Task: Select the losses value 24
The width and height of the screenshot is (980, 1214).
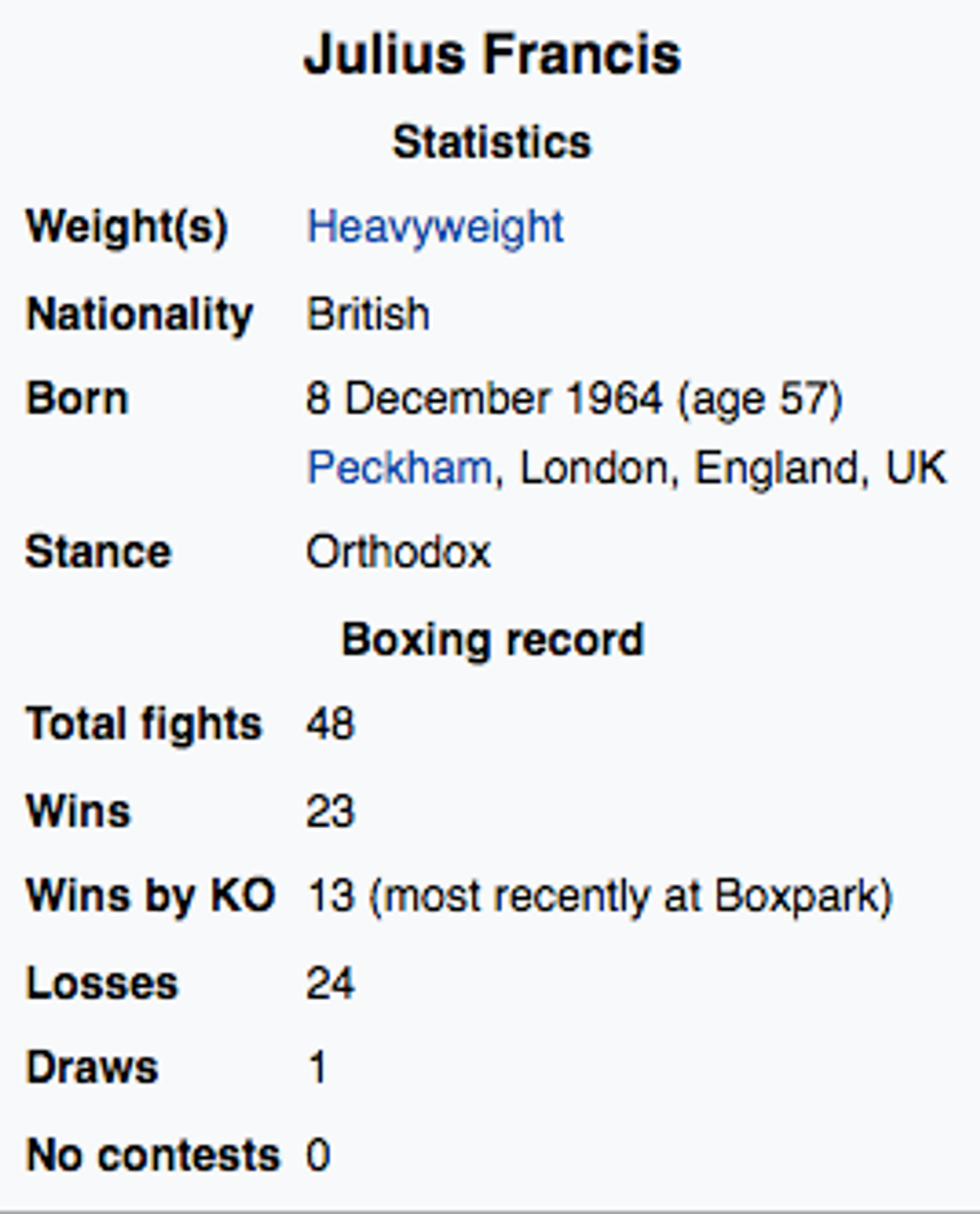Action: 330,983
